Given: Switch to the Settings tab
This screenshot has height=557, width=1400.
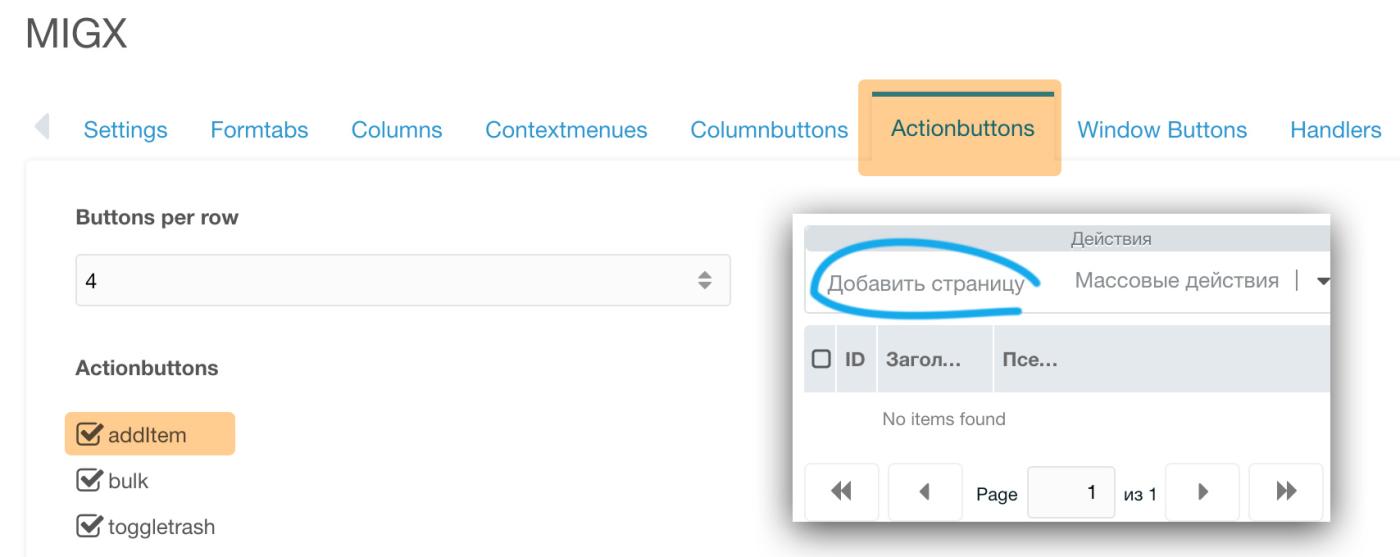Looking at the screenshot, I should click(x=125, y=130).
